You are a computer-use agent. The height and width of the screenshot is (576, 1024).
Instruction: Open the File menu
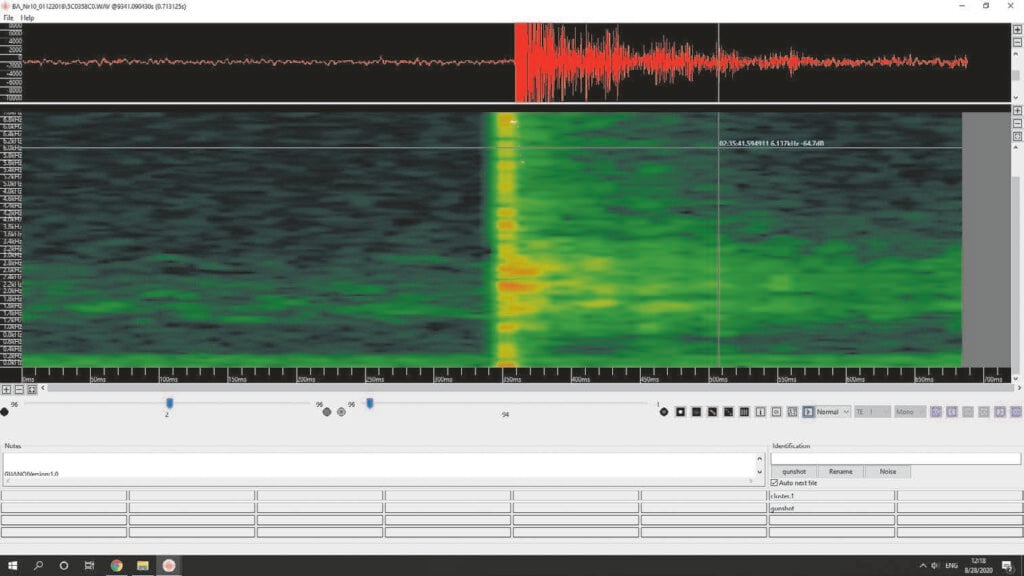[8, 18]
